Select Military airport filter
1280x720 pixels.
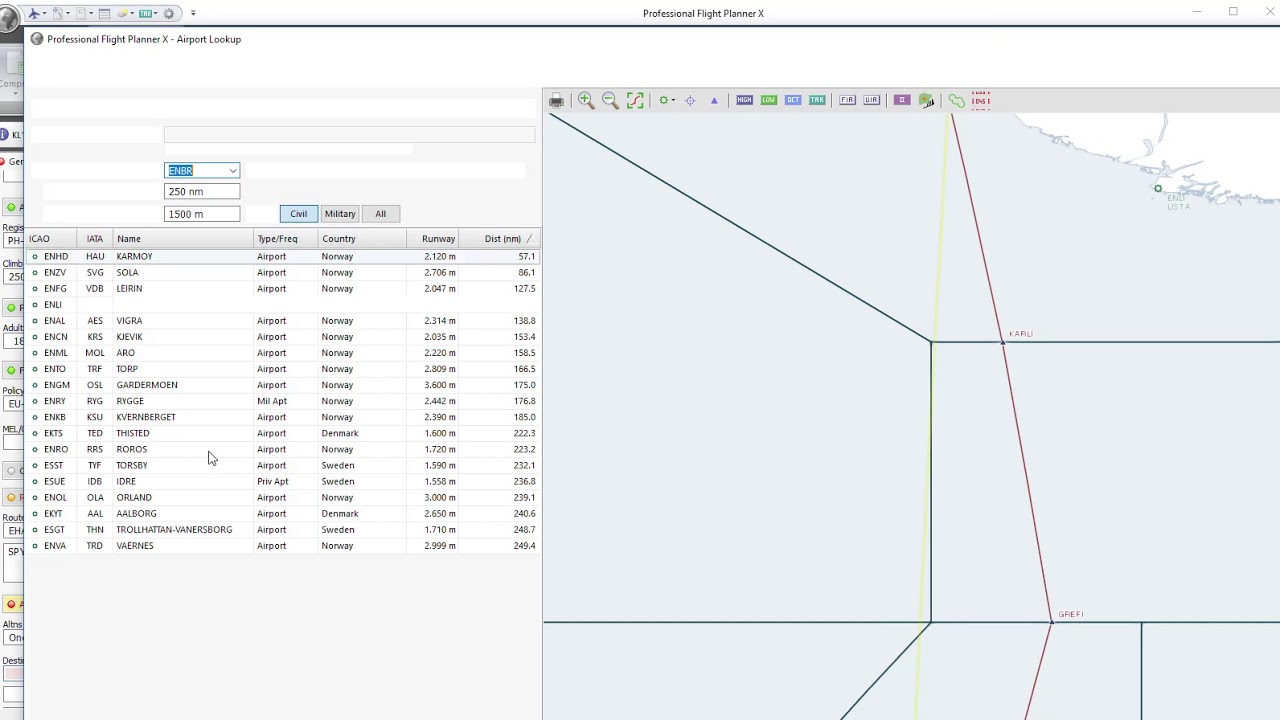click(x=340, y=214)
